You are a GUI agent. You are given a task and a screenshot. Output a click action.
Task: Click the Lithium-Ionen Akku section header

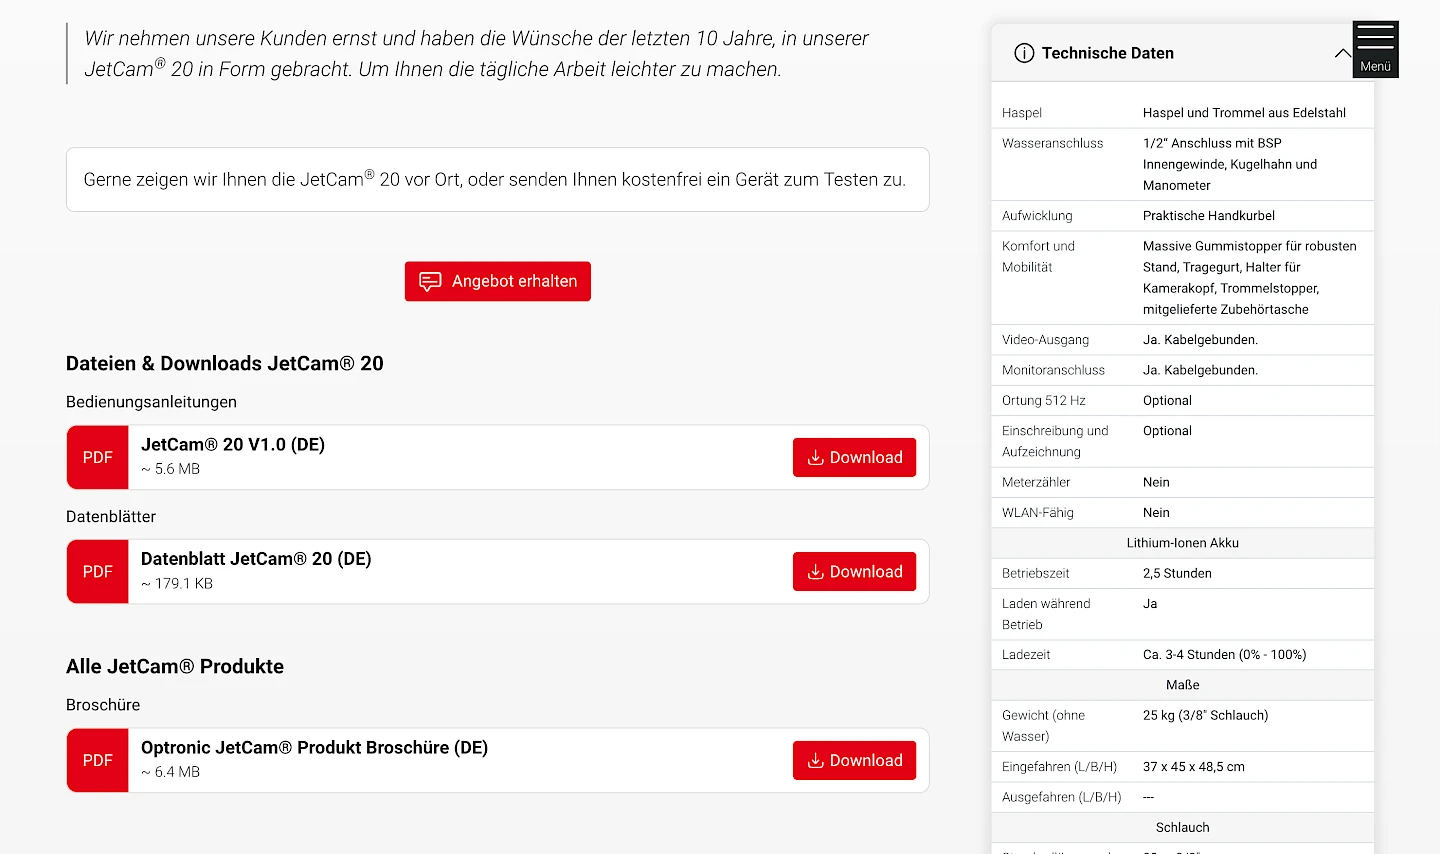click(1182, 543)
